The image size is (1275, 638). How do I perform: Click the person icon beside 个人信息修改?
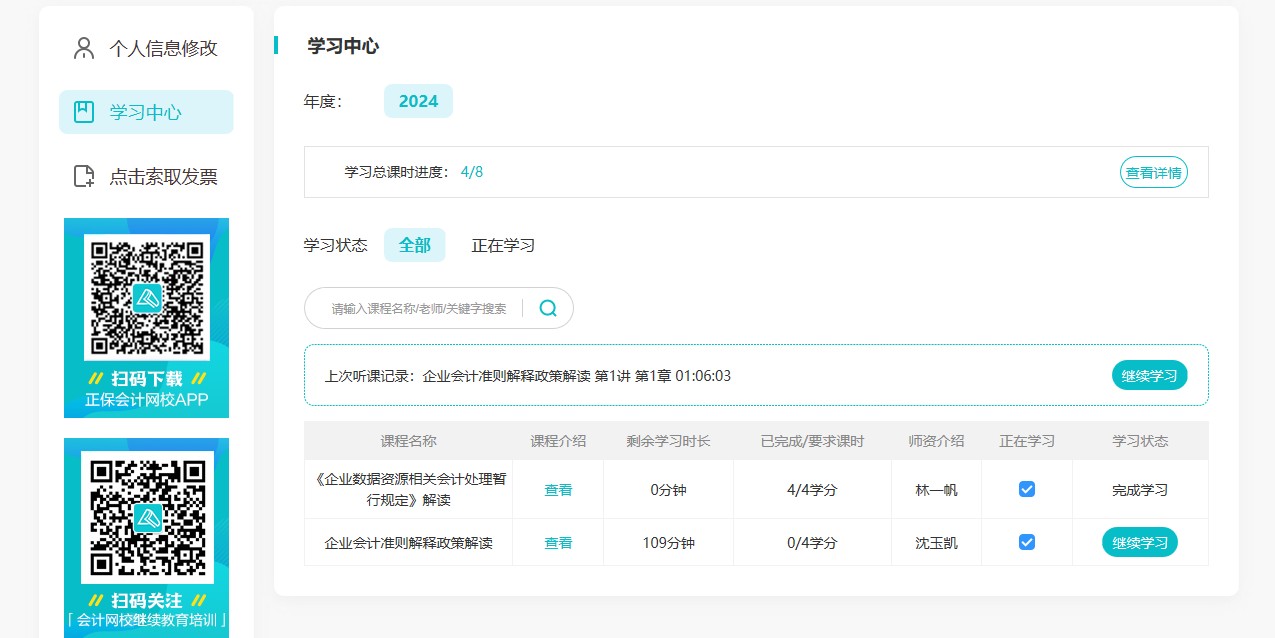coord(83,47)
